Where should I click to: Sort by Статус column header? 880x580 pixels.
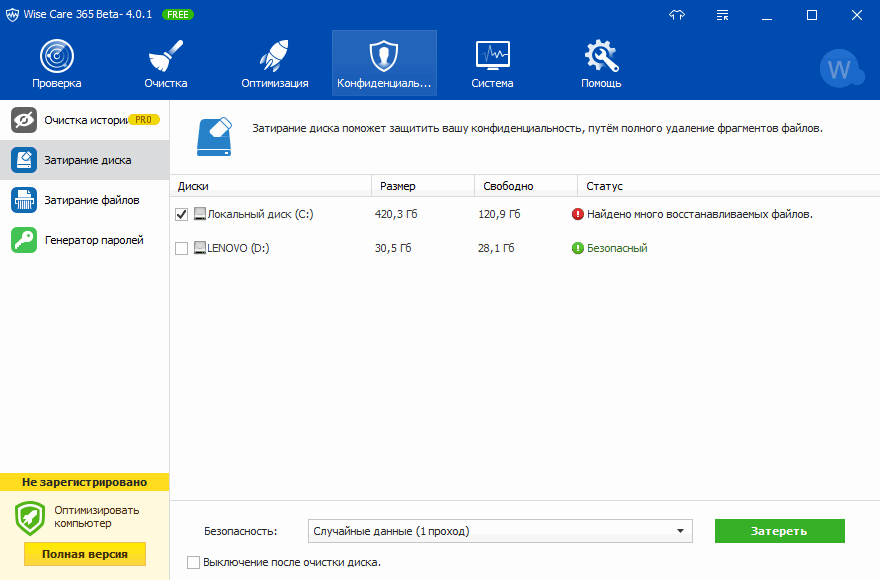coord(604,186)
